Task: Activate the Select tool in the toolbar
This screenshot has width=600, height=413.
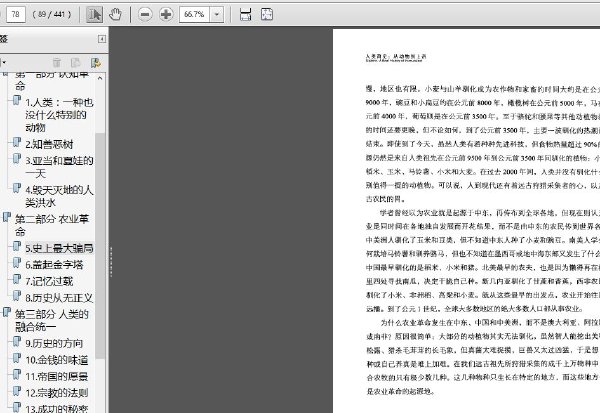Action: coord(94,15)
